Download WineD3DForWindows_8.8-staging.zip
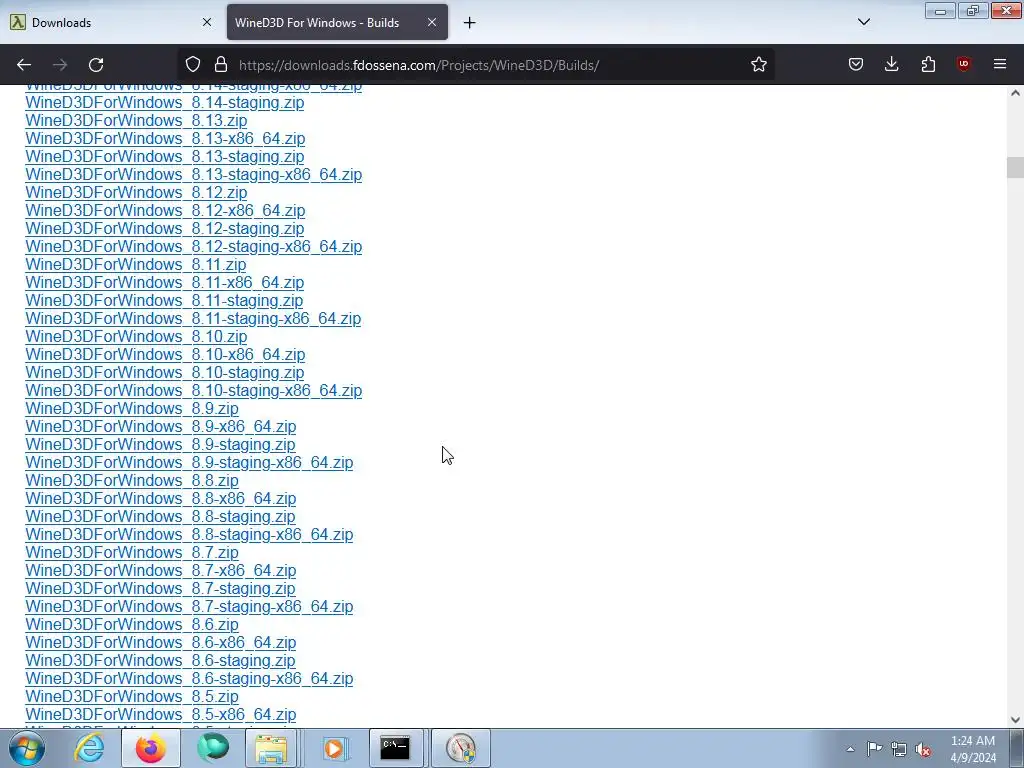 pyautogui.click(x=161, y=516)
